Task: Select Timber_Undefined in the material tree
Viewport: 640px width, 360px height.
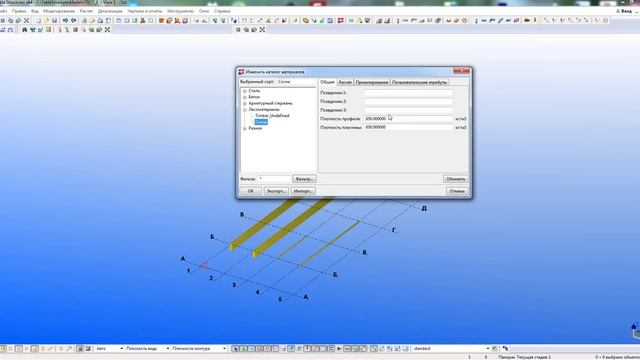Action: [272, 116]
